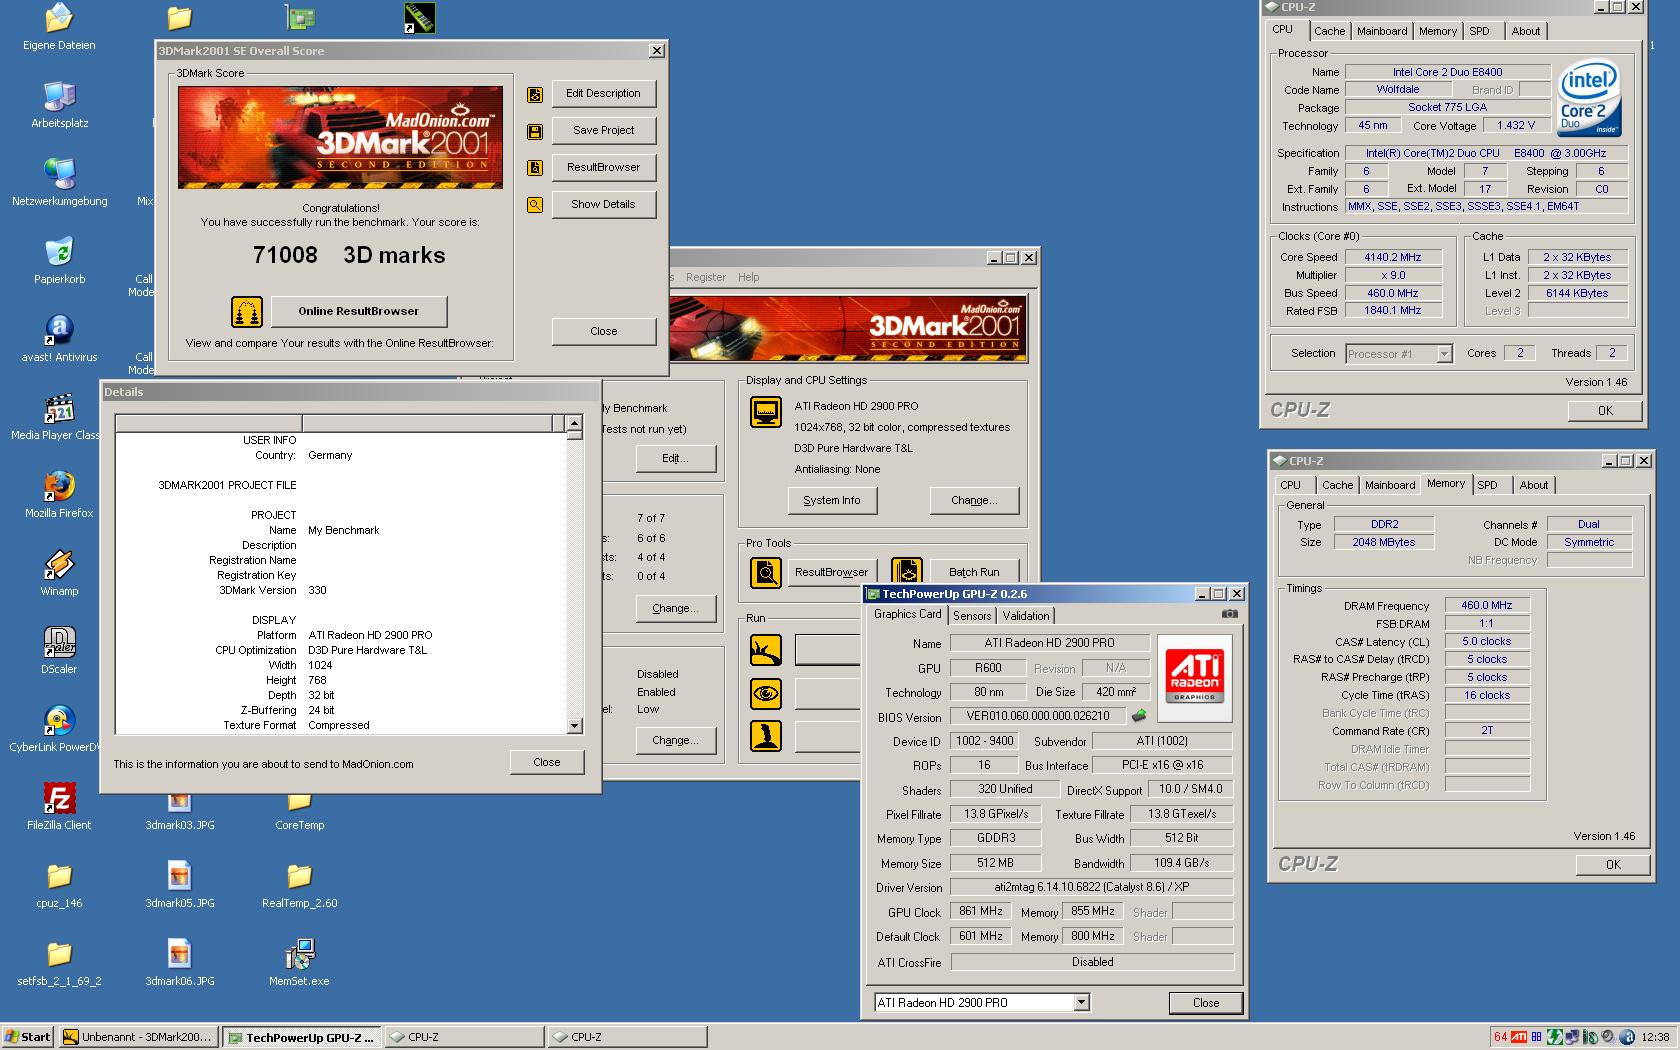Image resolution: width=1680 pixels, height=1050 pixels.
Task: Click the Save Project button
Action: pyautogui.click(x=603, y=131)
